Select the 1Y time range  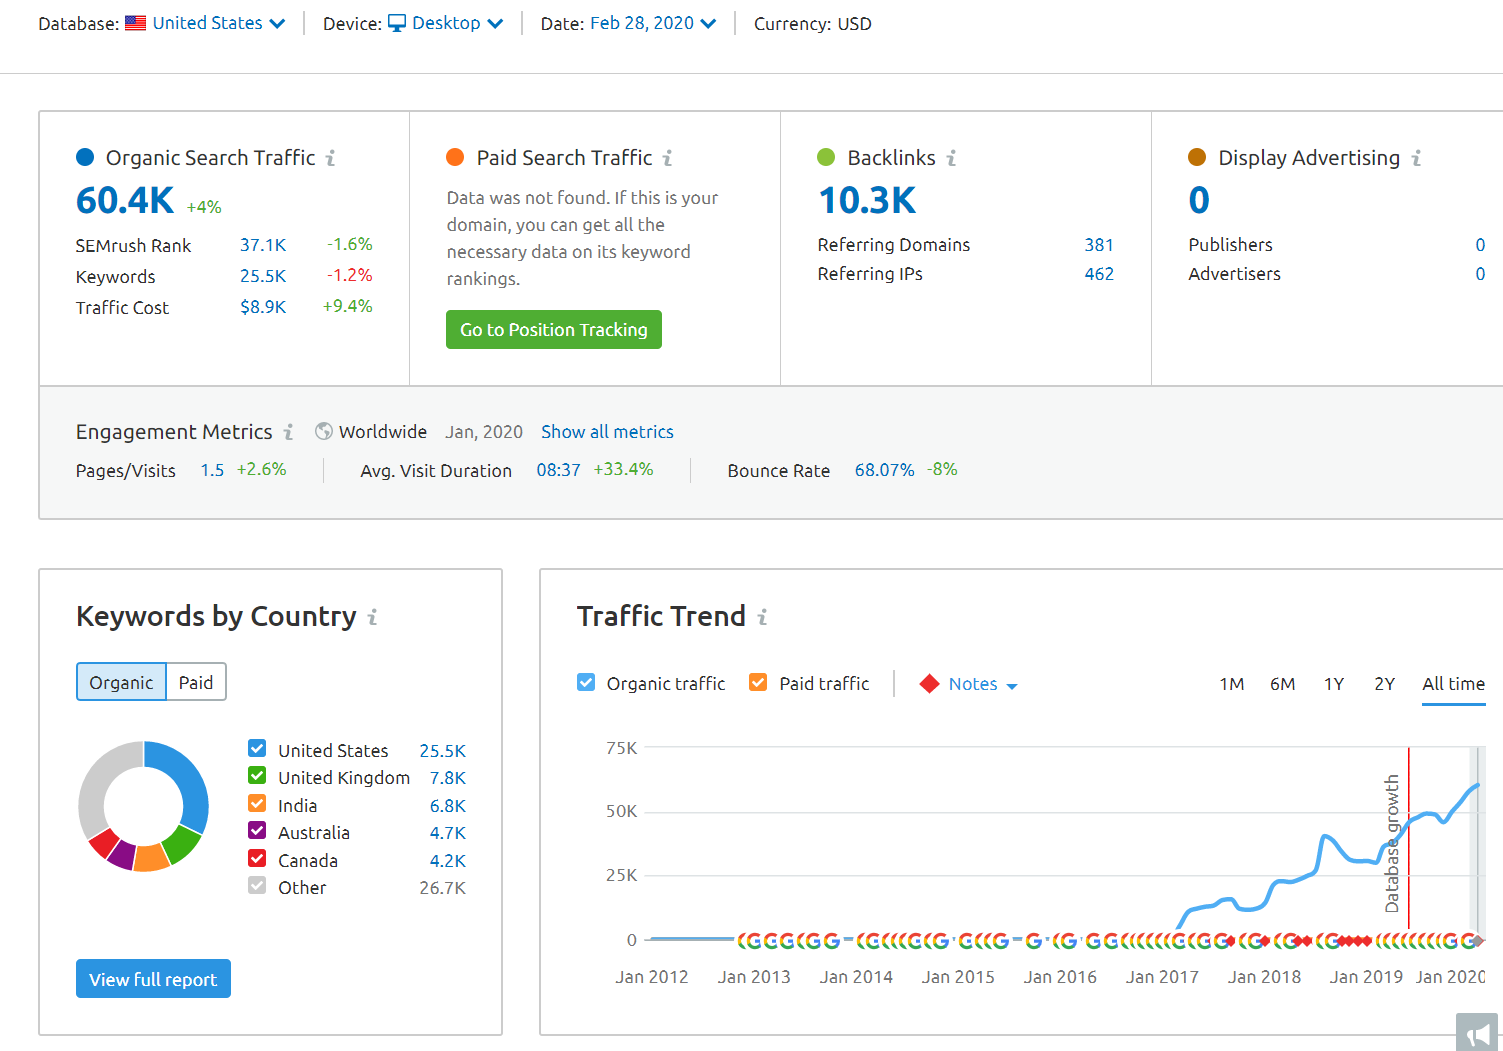pyautogui.click(x=1334, y=684)
